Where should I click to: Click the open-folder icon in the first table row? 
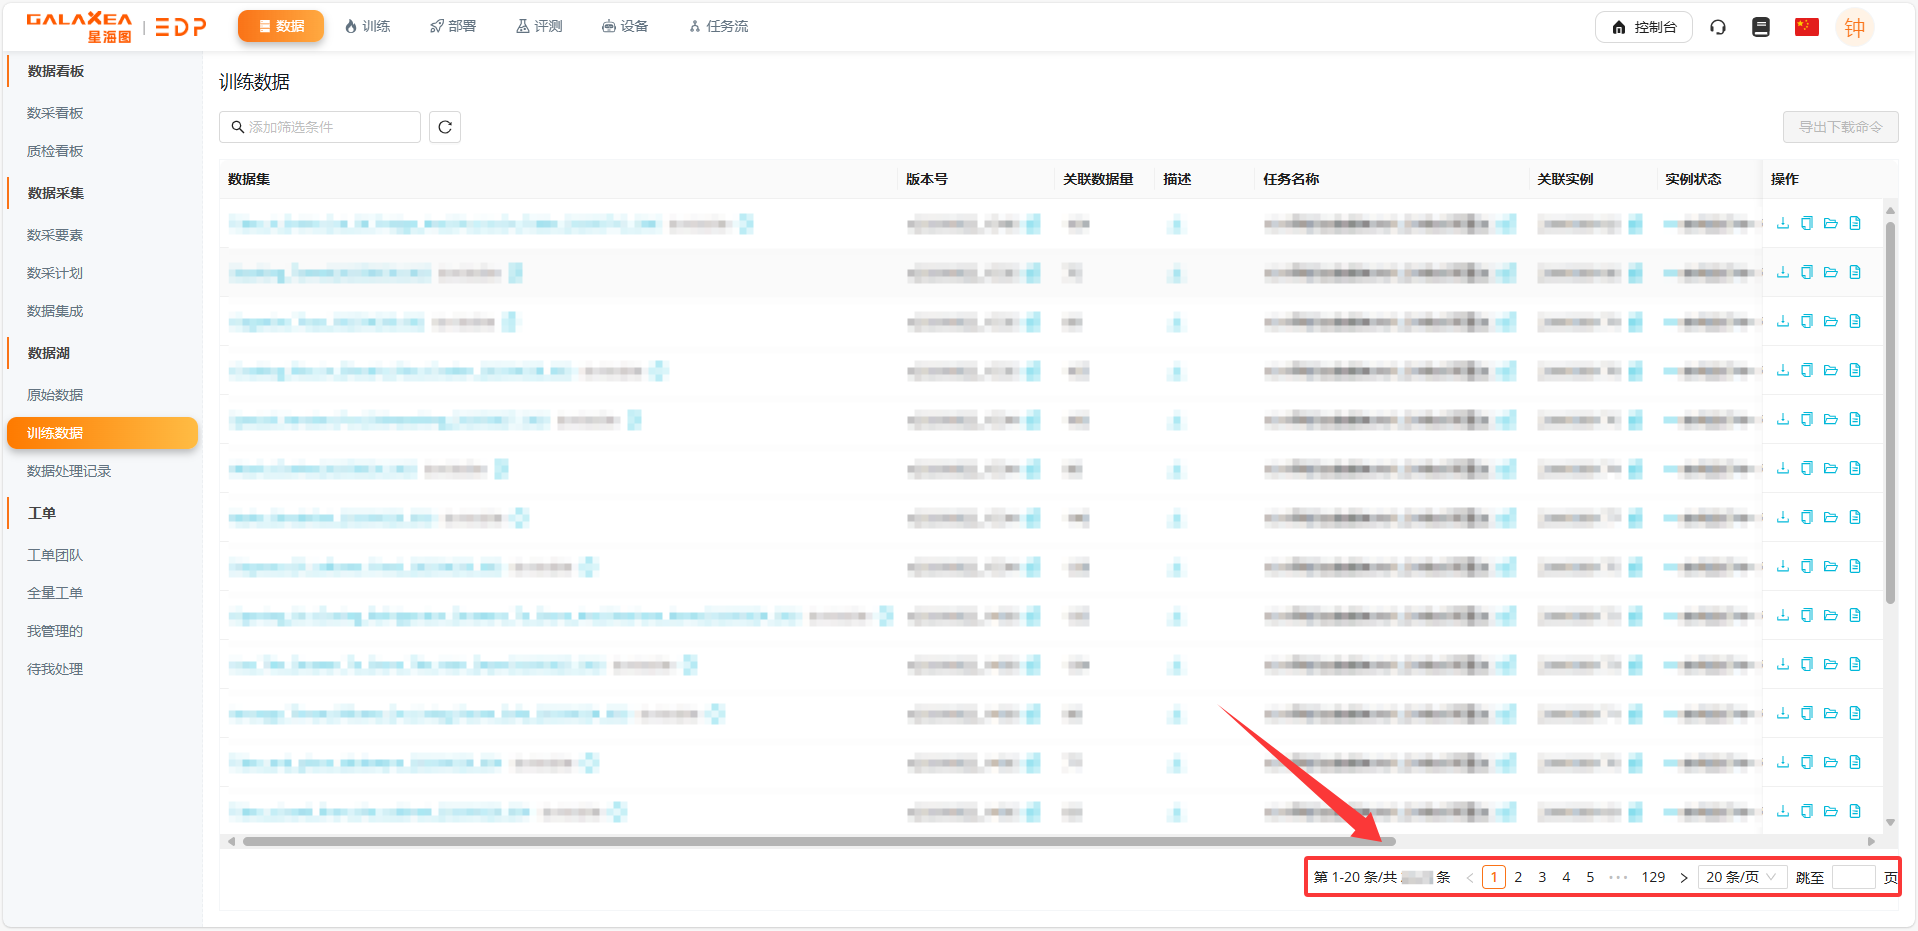pyautogui.click(x=1830, y=223)
